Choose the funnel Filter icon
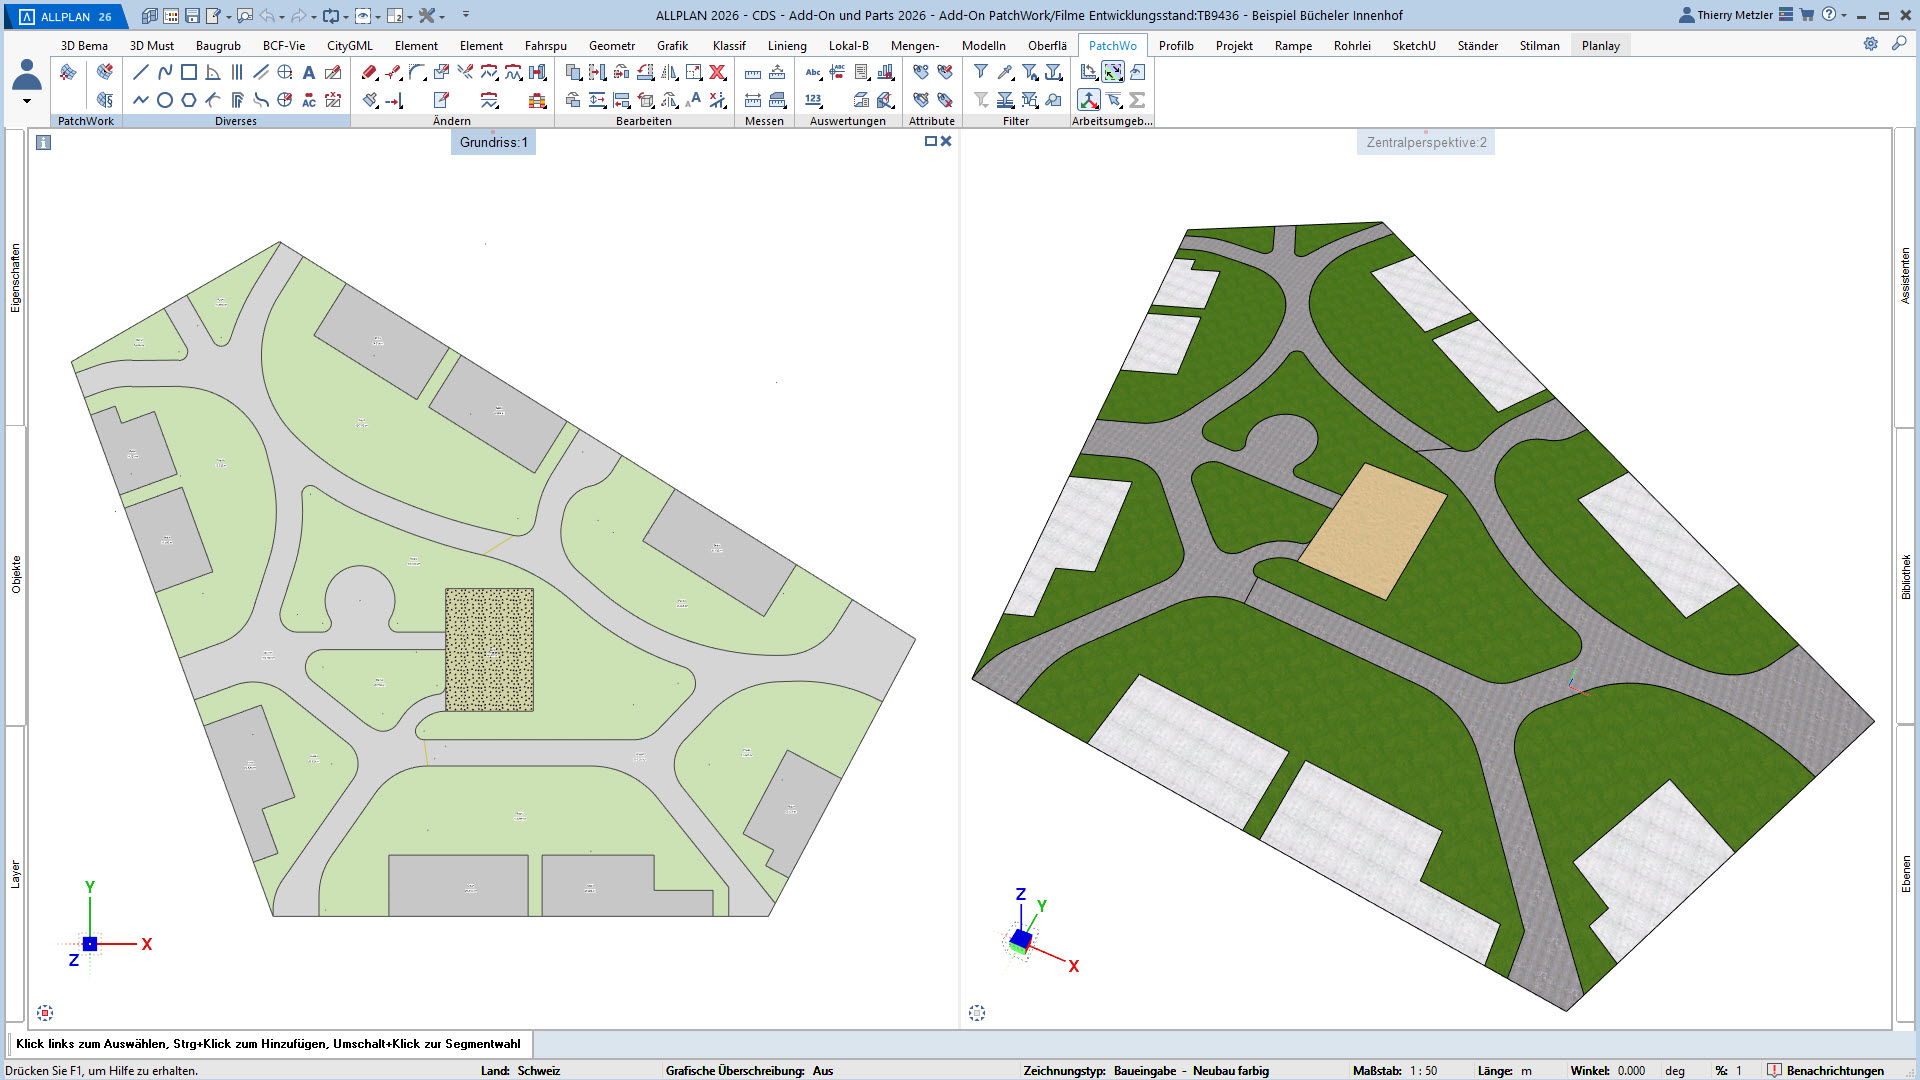Screen dimensions: 1920x1080 tap(981, 72)
